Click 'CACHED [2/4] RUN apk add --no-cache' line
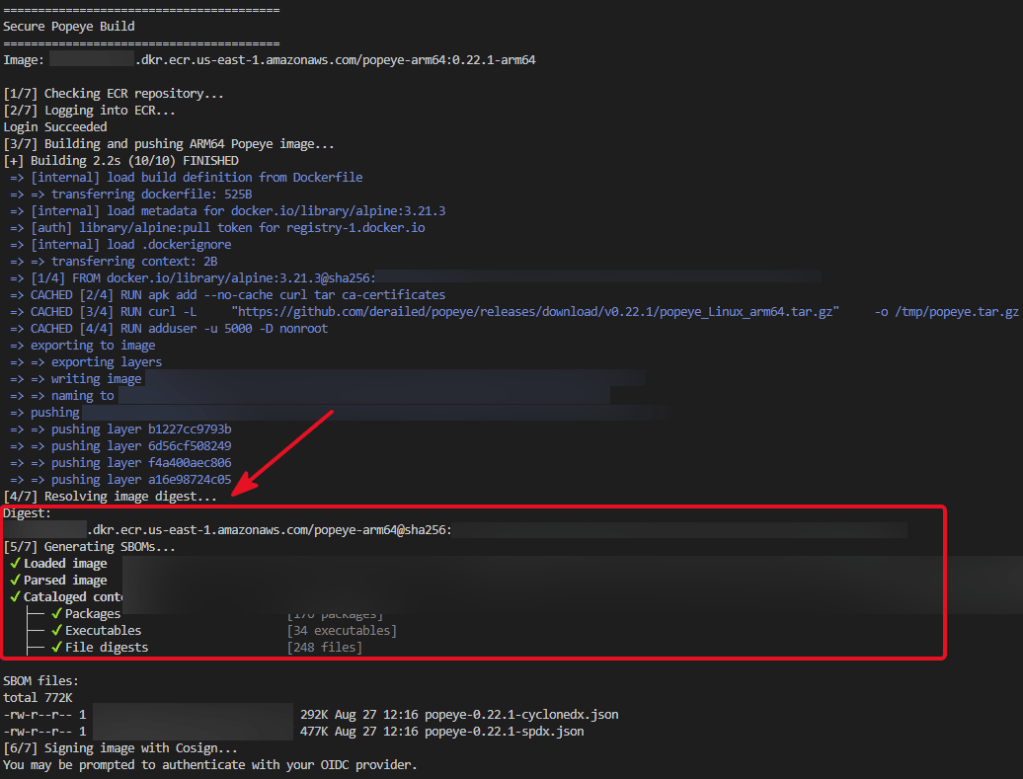Image resolution: width=1023 pixels, height=779 pixels. (227, 295)
